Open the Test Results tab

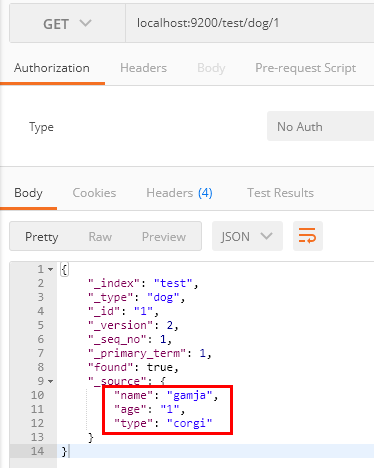[280, 193]
